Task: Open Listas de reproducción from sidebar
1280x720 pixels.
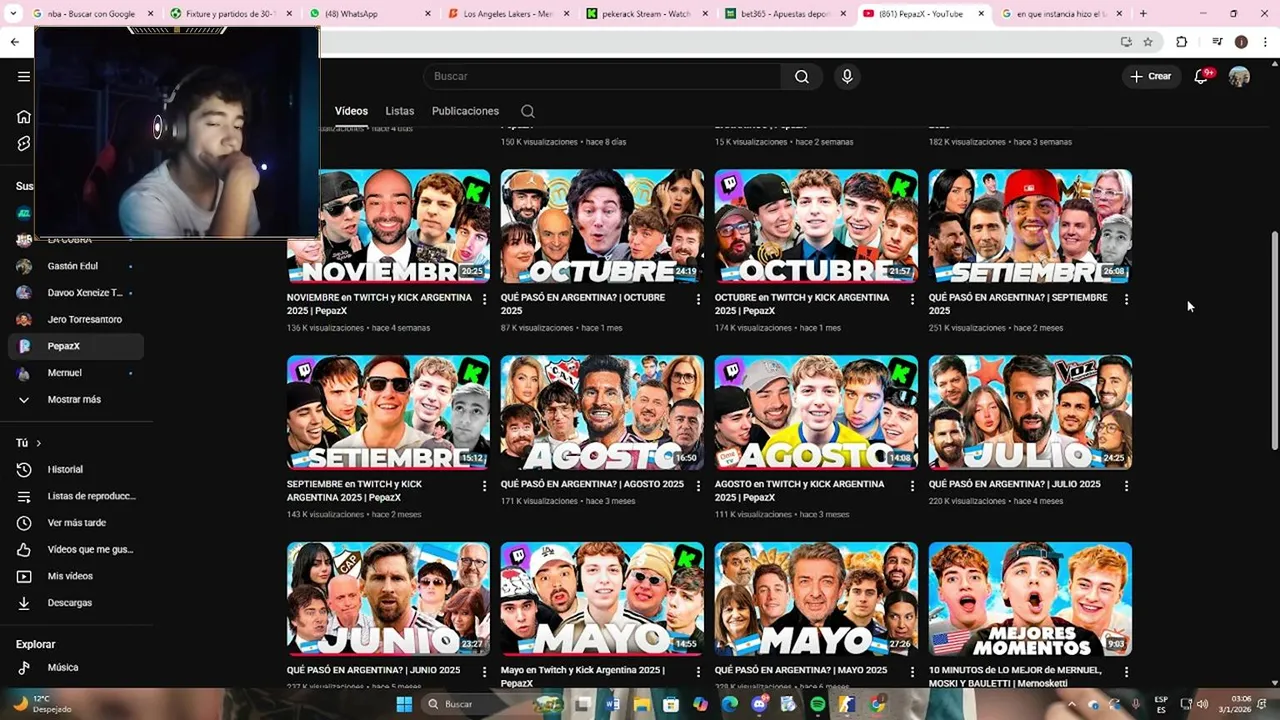Action: click(x=76, y=496)
